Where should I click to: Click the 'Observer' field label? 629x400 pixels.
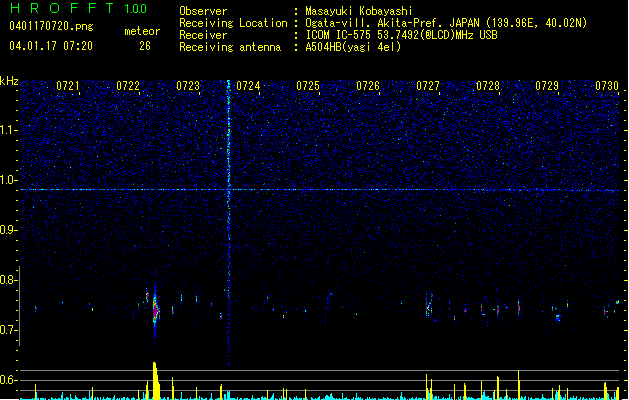(203, 11)
